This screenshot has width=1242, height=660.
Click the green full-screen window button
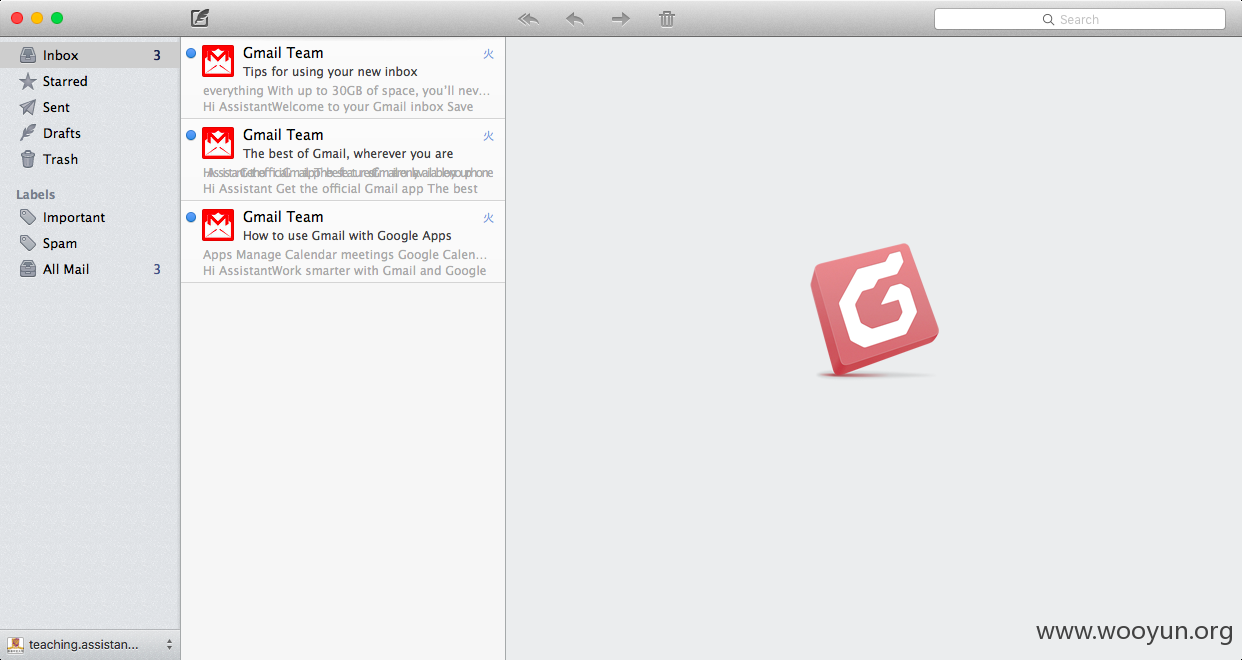pyautogui.click(x=57, y=18)
